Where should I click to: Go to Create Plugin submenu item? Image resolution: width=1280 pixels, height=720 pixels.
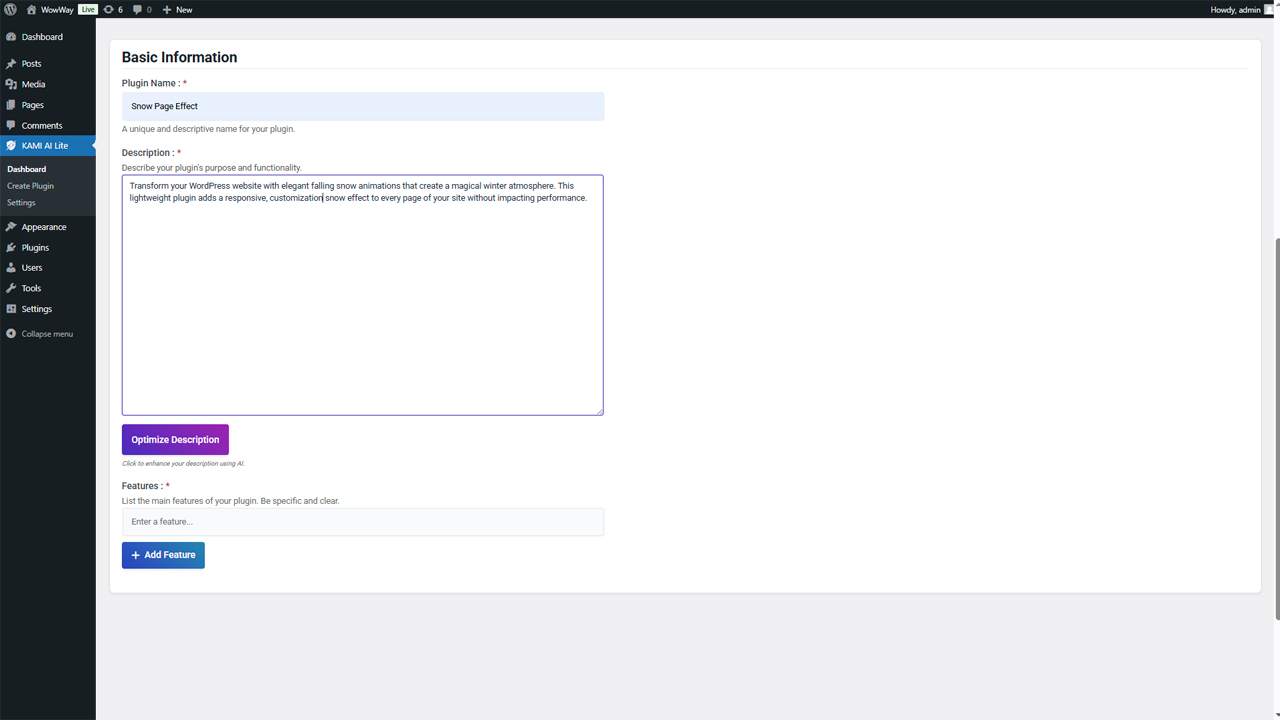pos(30,186)
